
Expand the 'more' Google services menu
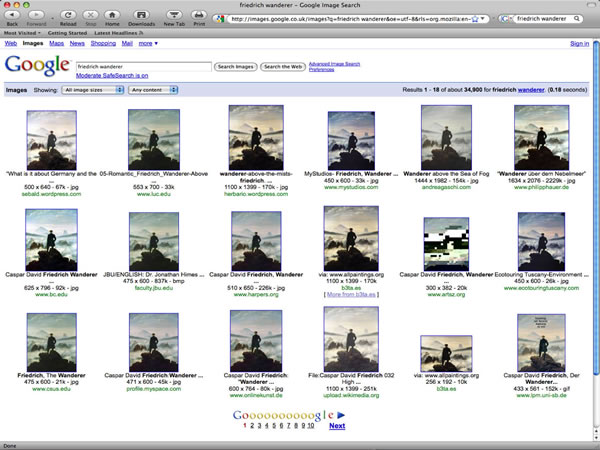click(148, 44)
